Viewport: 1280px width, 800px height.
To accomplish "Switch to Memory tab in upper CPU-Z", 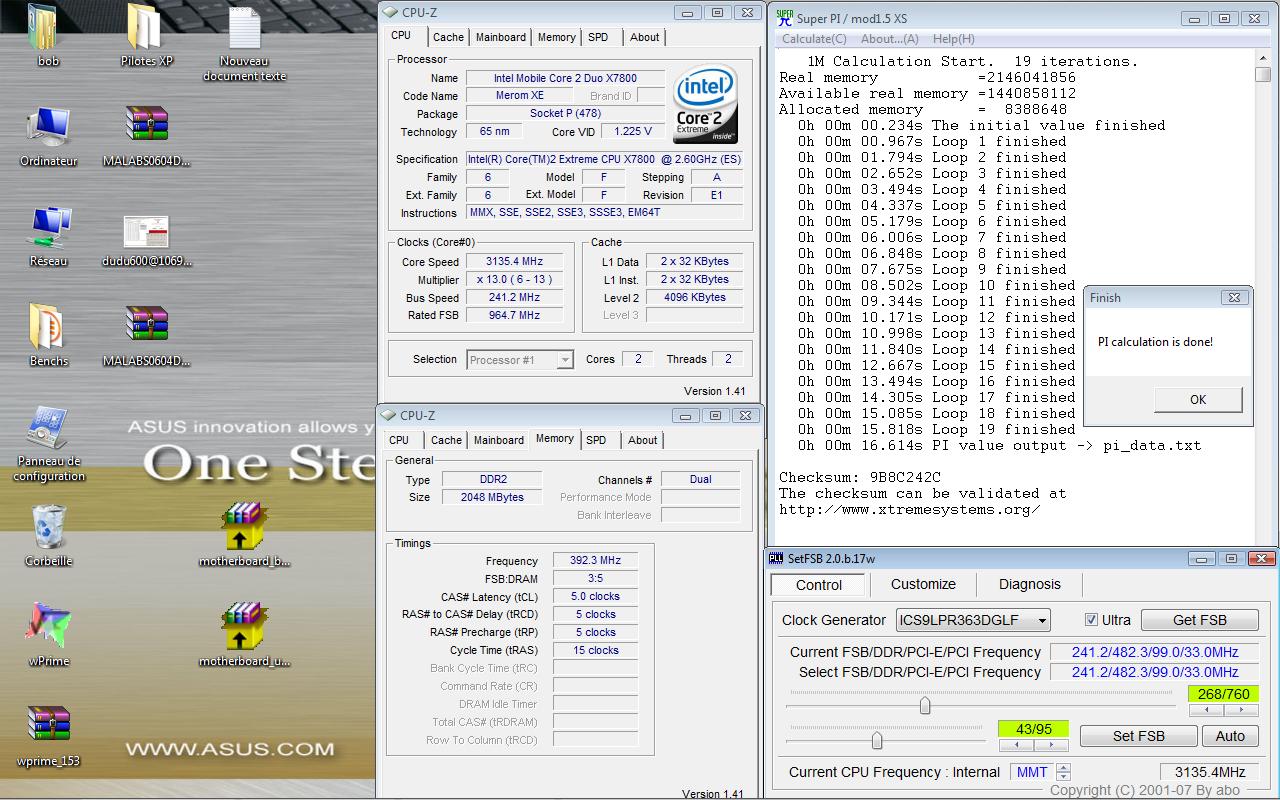I will [x=556, y=37].
